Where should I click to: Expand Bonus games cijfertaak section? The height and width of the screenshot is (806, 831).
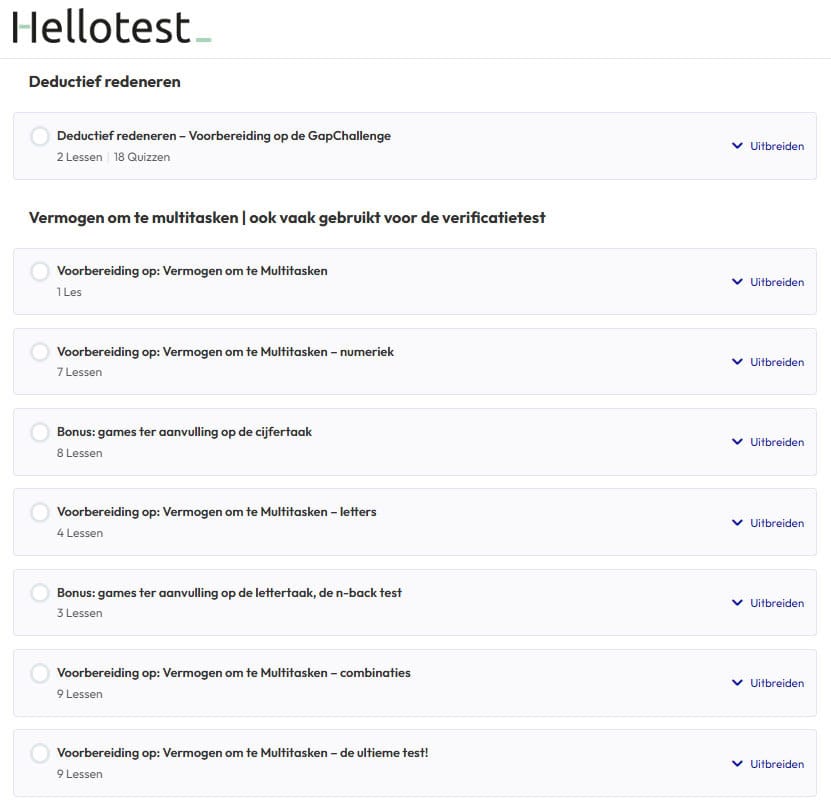coord(768,442)
